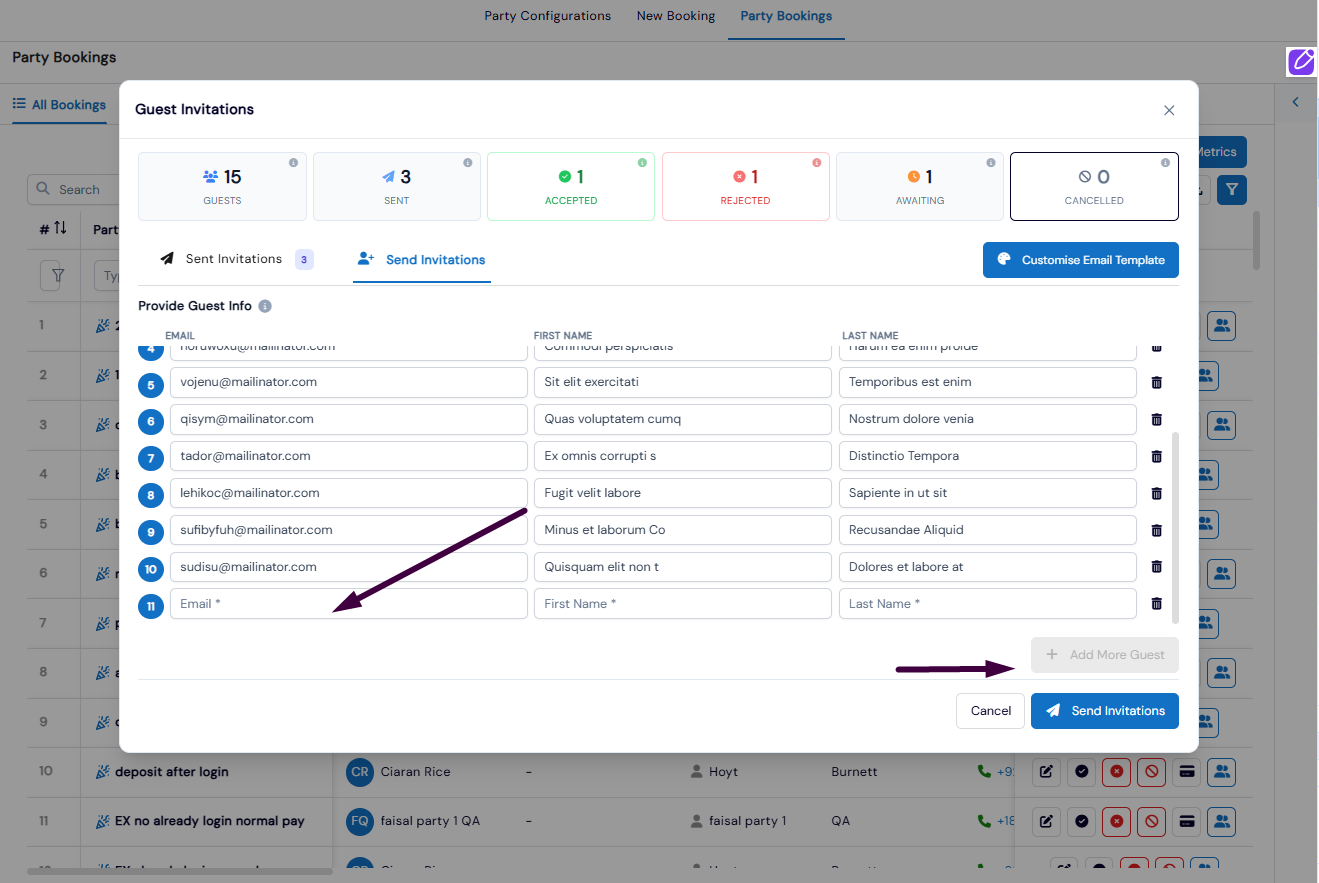The image size is (1319, 883).
Task: Click Search box in bookings list
Action: [x=72, y=189]
